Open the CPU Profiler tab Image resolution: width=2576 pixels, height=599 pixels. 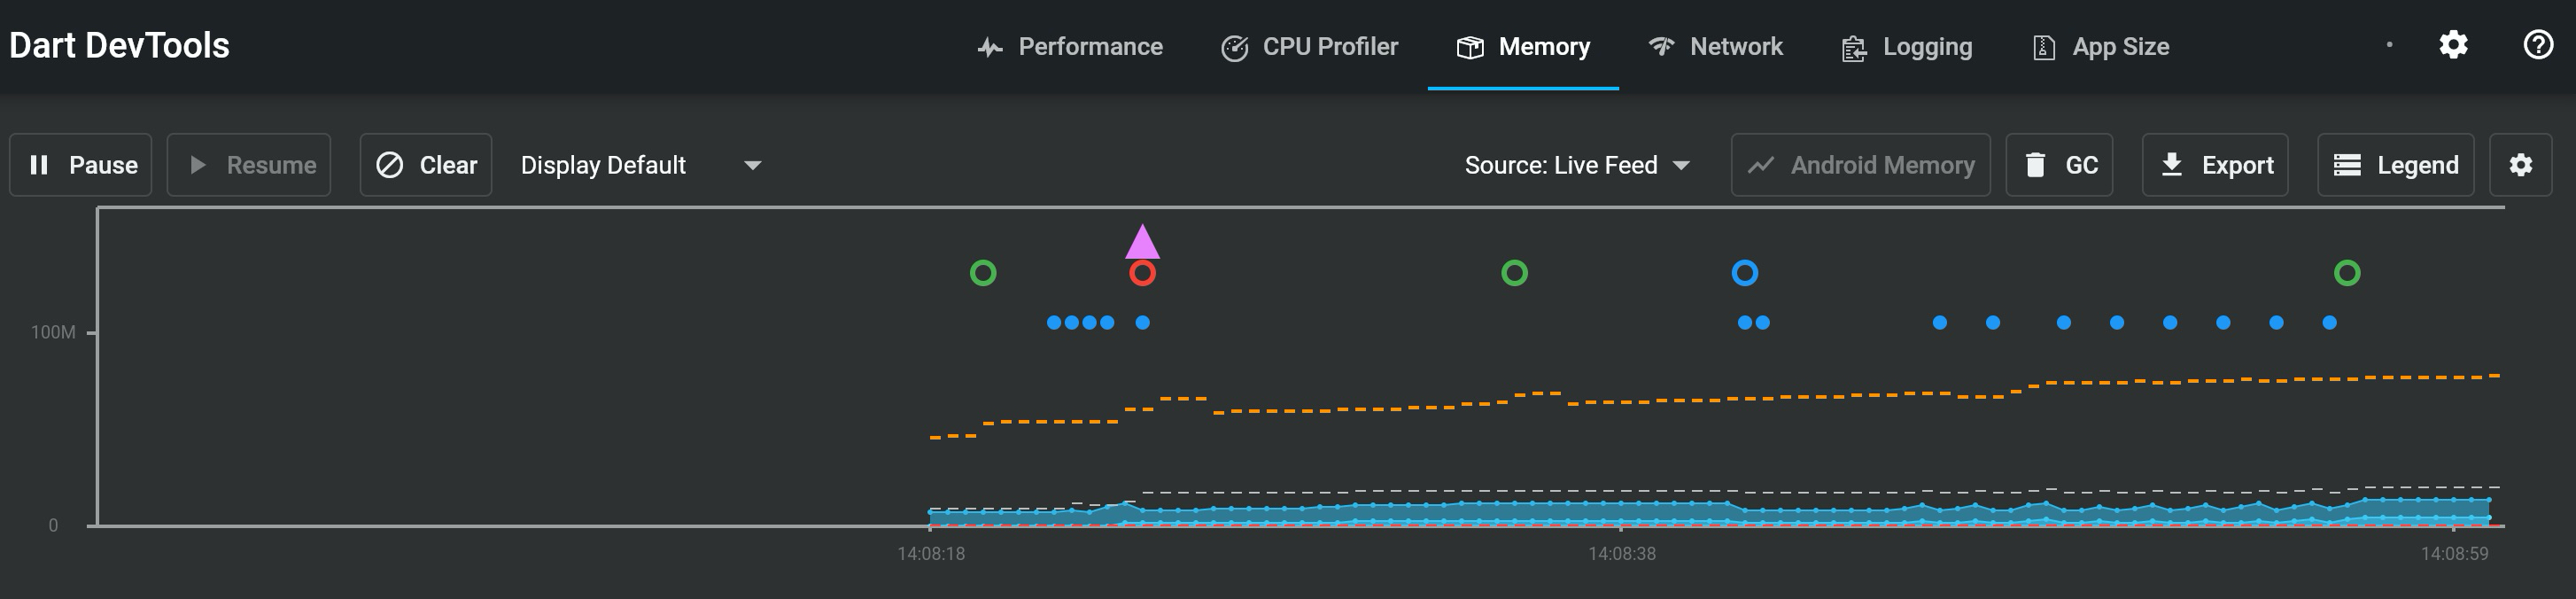pos(1309,47)
